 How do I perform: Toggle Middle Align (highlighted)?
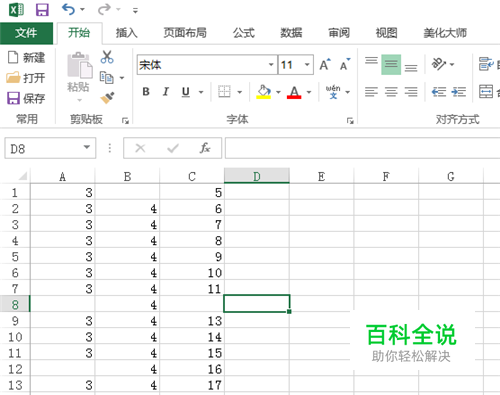pos(391,64)
